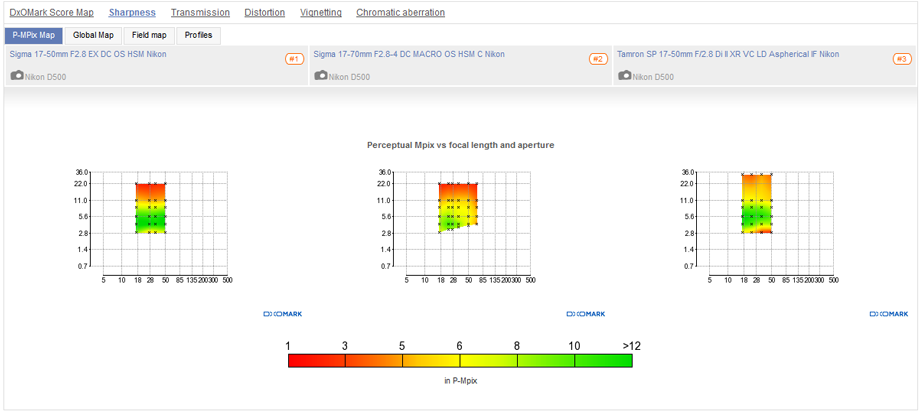Switch to the Transmission tab
This screenshot has width=920, height=413.
[200, 12]
